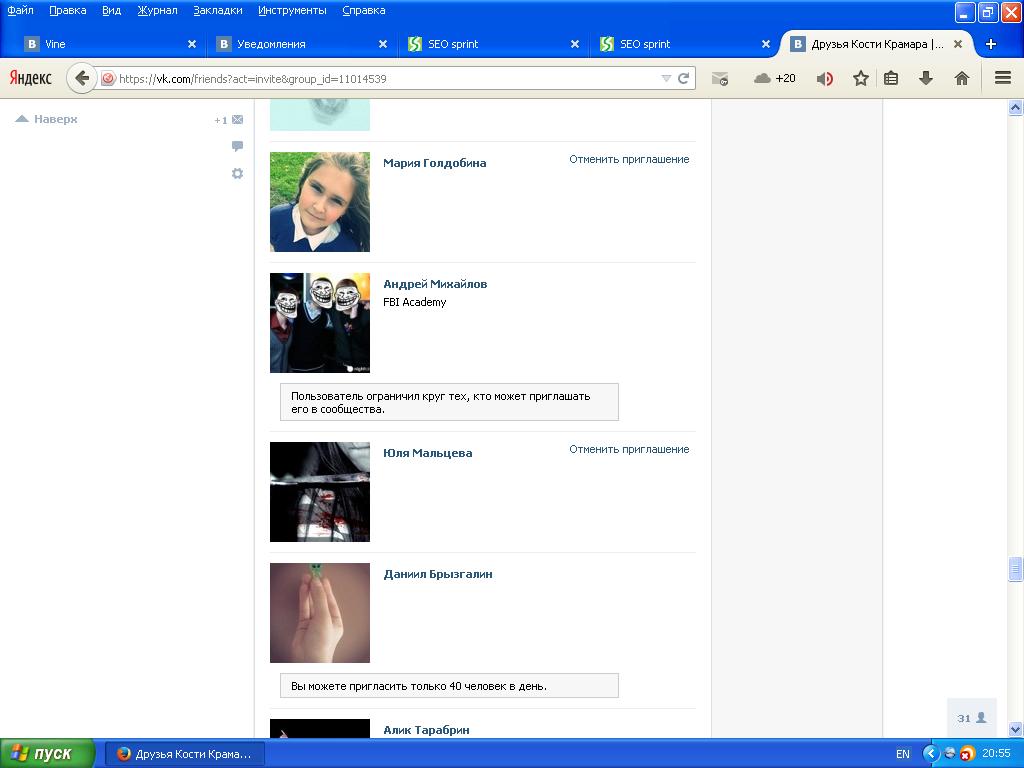
Task: Close the second SEO sprint tab
Action: [766, 44]
